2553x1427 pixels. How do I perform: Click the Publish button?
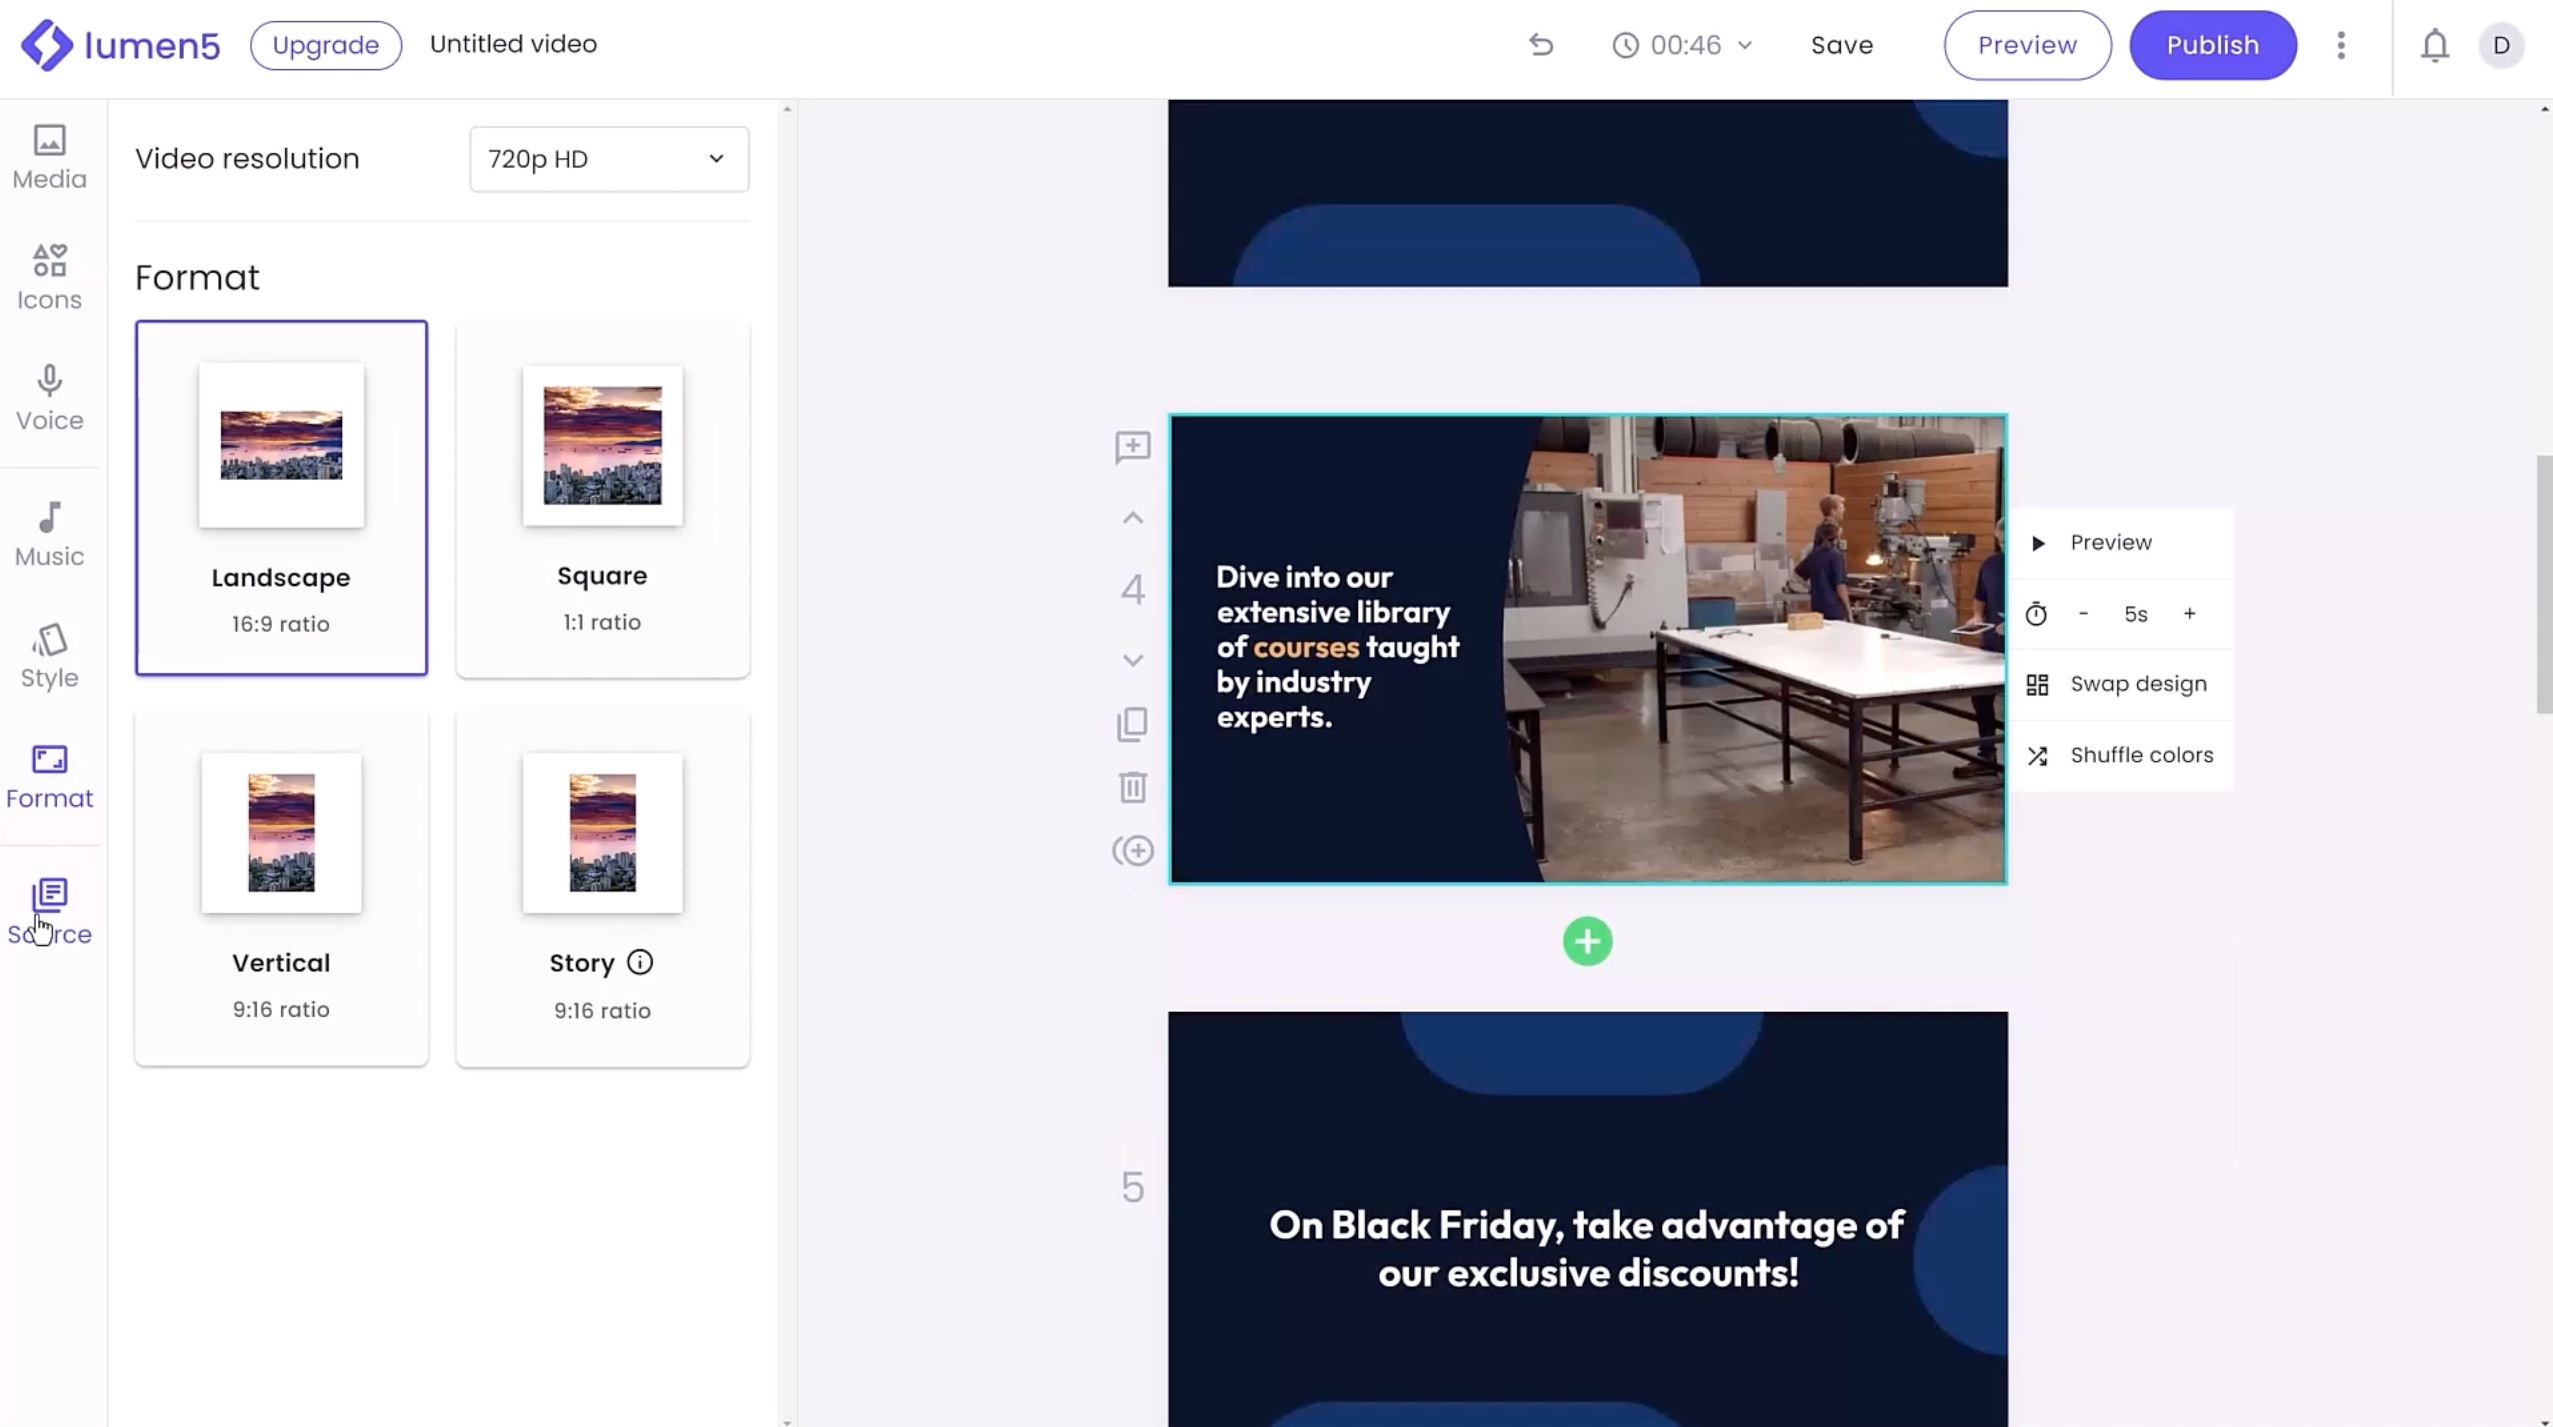point(2211,45)
